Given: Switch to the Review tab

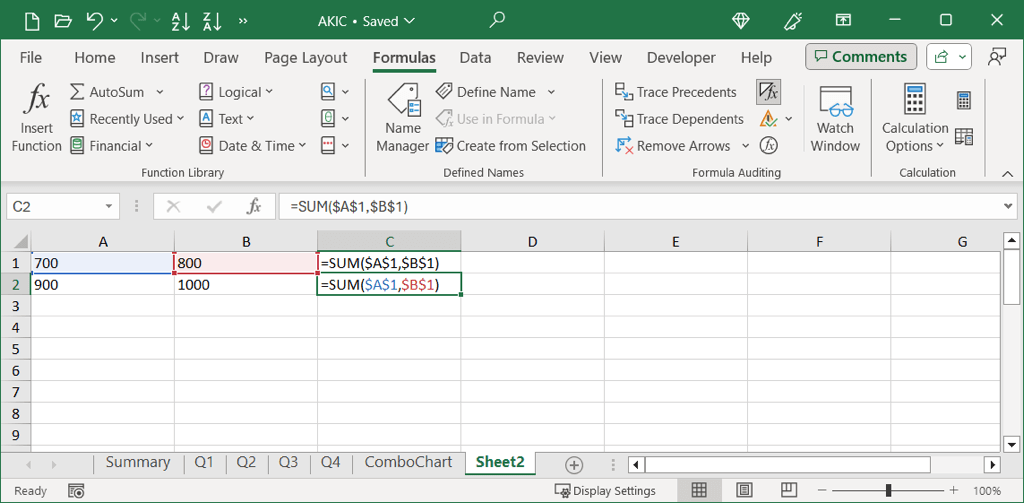Looking at the screenshot, I should 540,57.
